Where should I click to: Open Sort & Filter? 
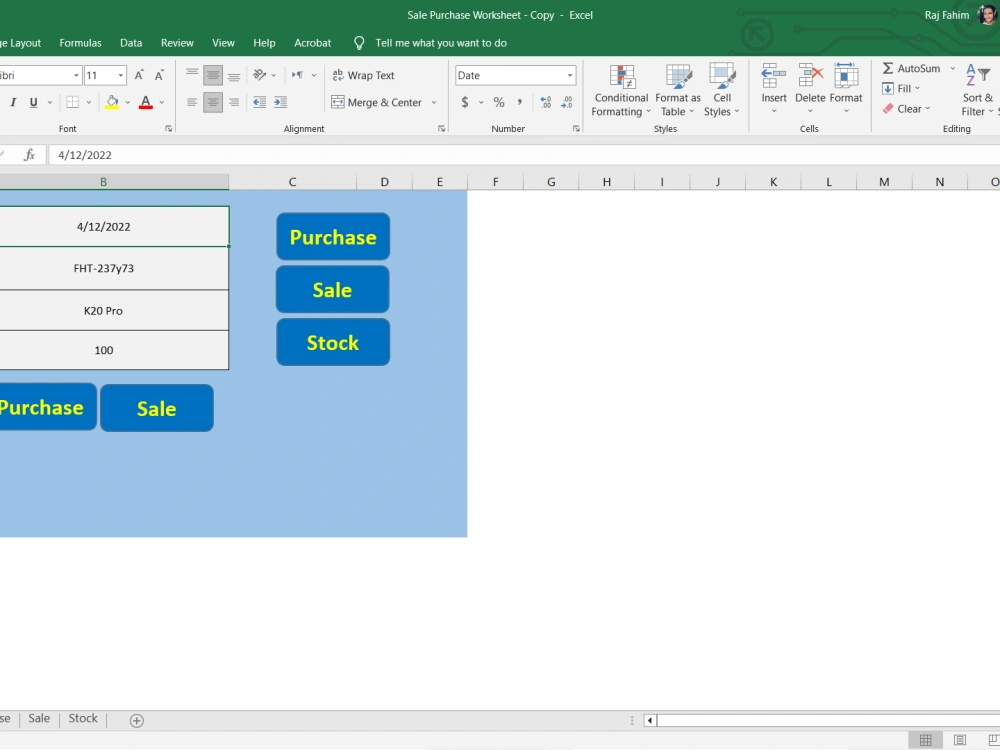(x=977, y=90)
